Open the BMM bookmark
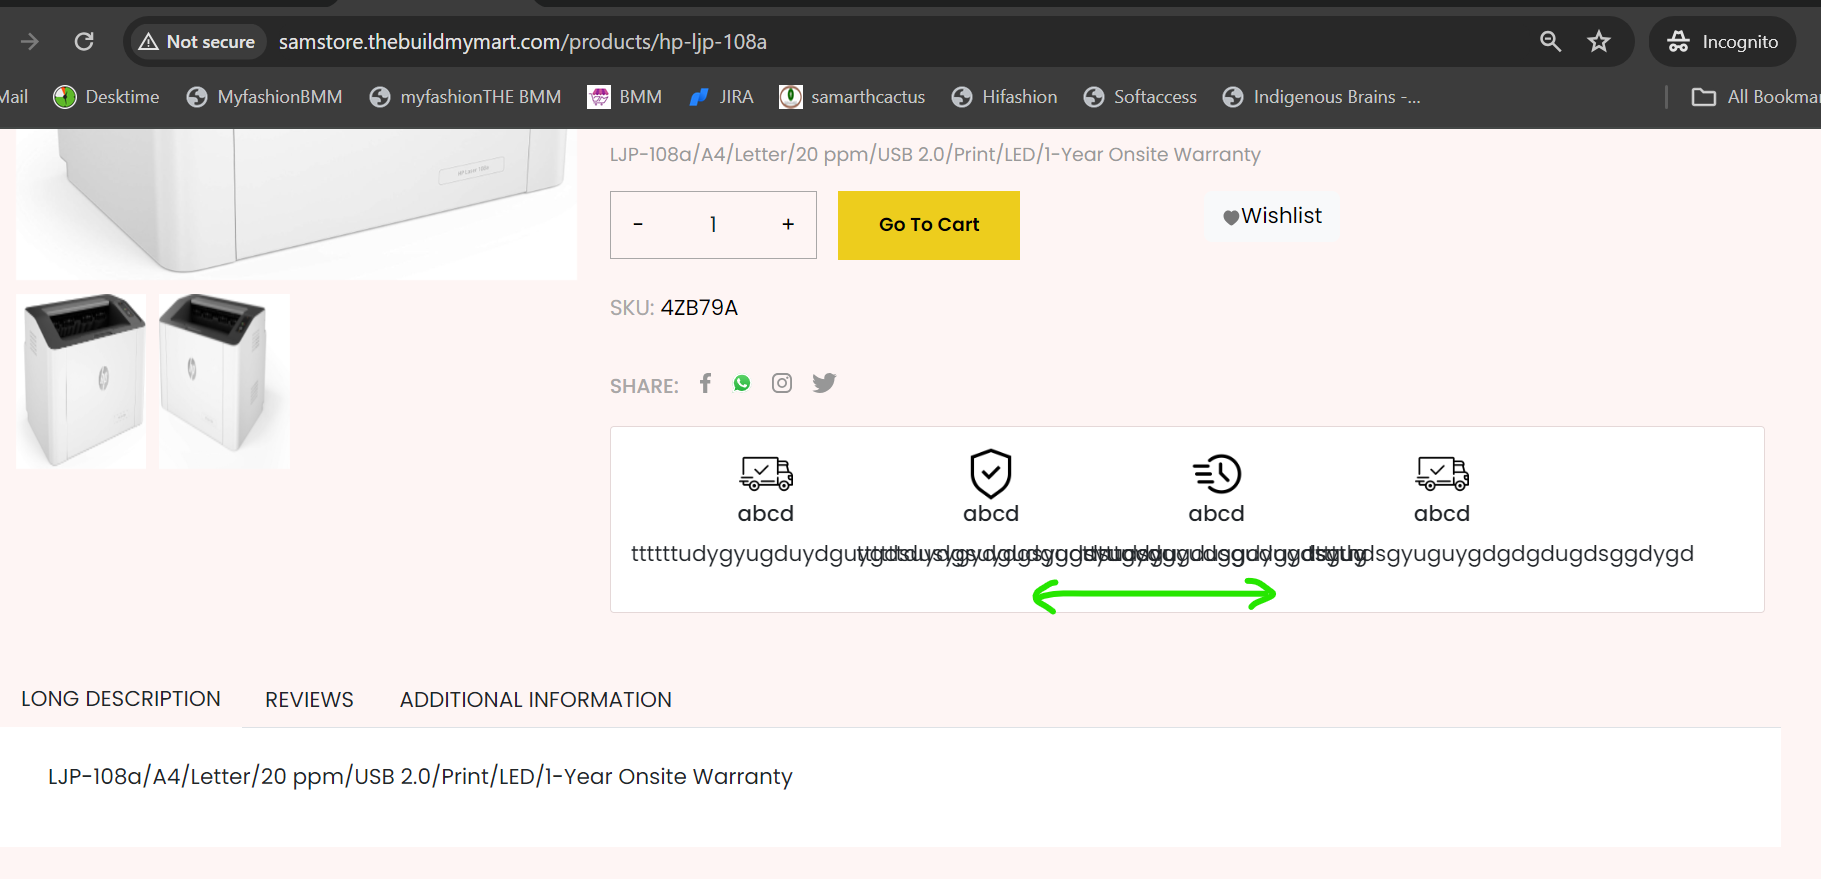Viewport: 1821px width, 895px height. [625, 97]
